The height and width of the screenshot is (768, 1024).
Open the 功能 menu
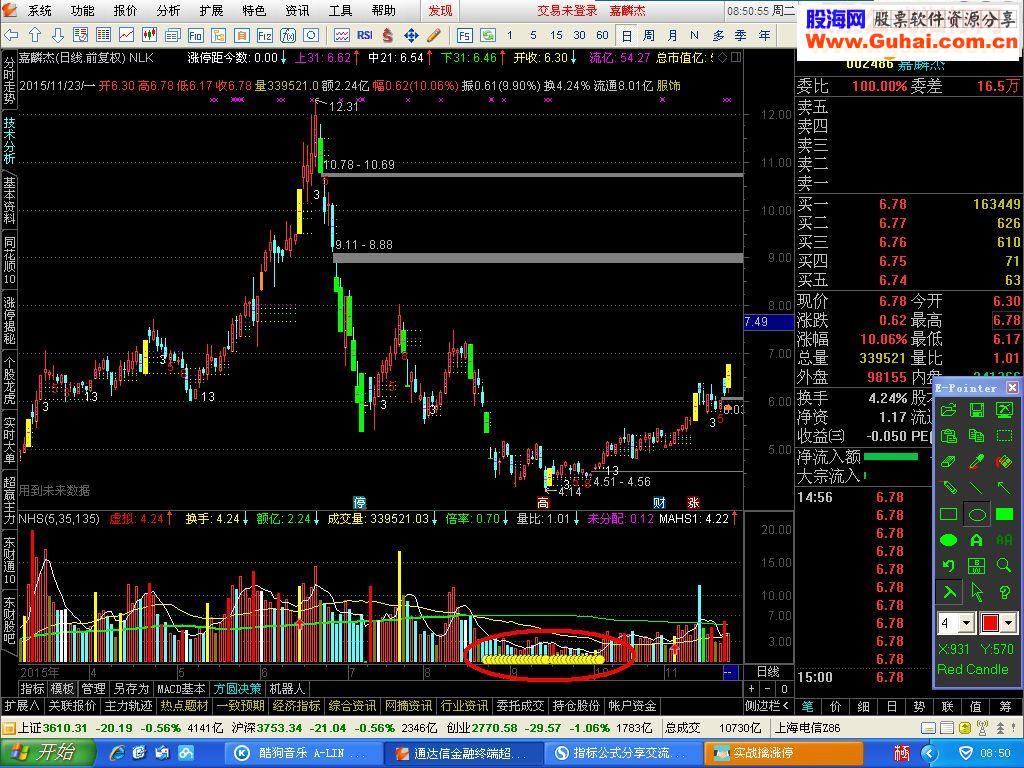tap(82, 10)
